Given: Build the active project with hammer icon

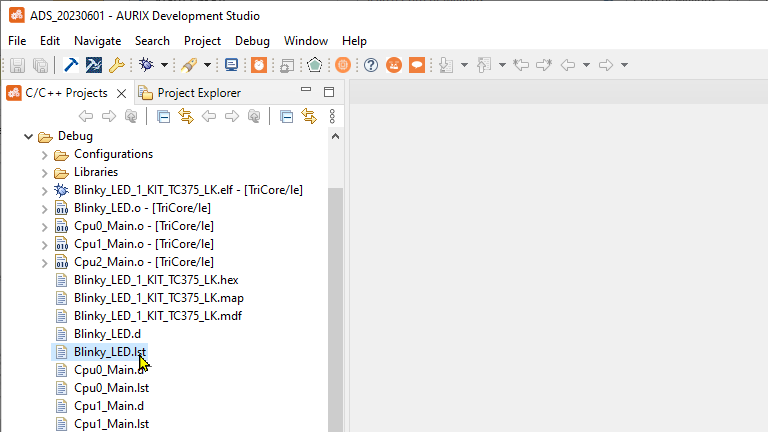Looking at the screenshot, I should click(x=71, y=65).
